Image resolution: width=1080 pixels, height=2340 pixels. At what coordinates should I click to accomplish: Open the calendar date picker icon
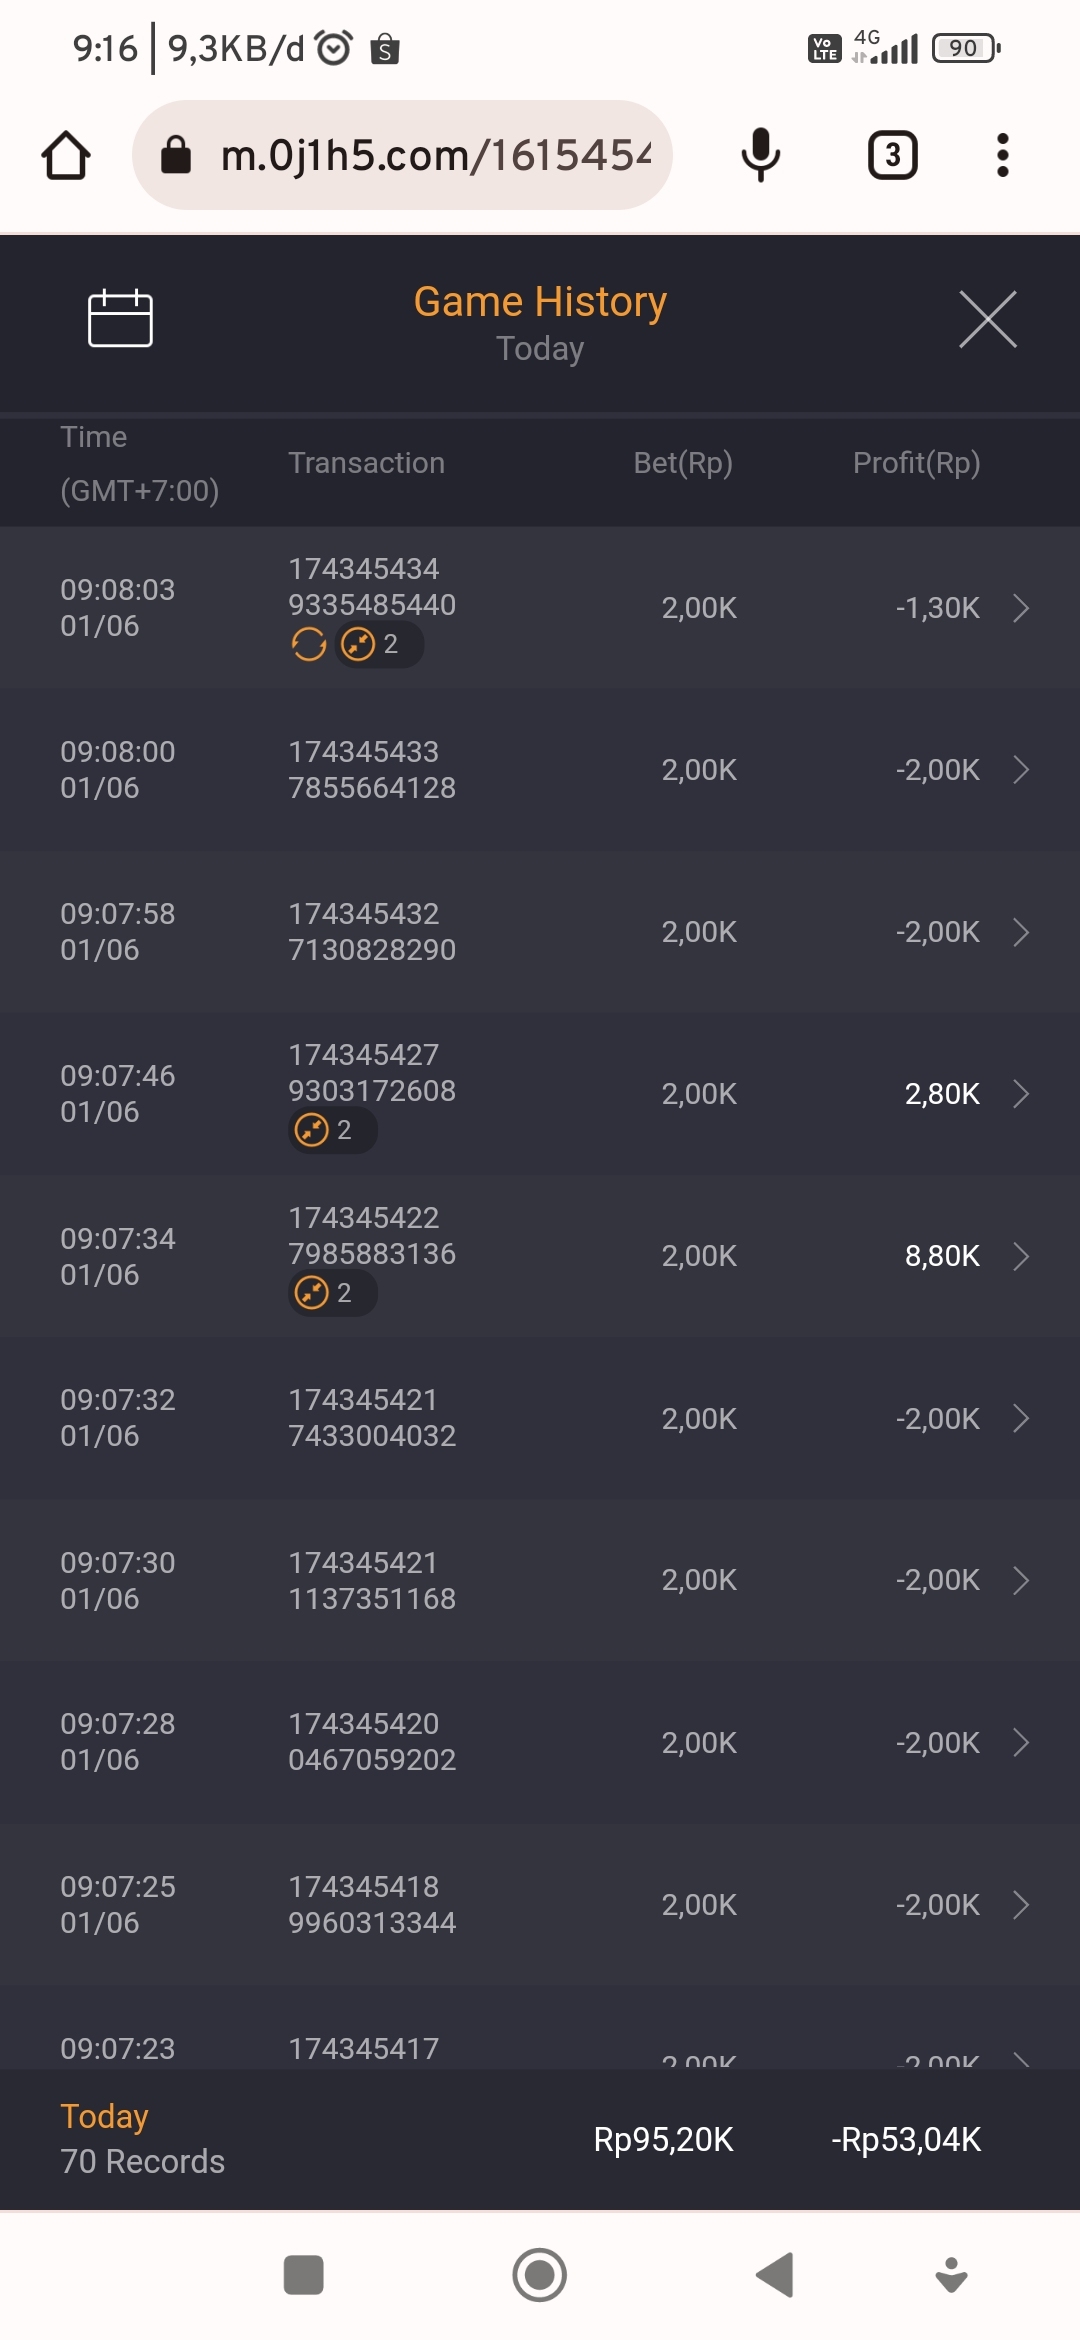[120, 319]
